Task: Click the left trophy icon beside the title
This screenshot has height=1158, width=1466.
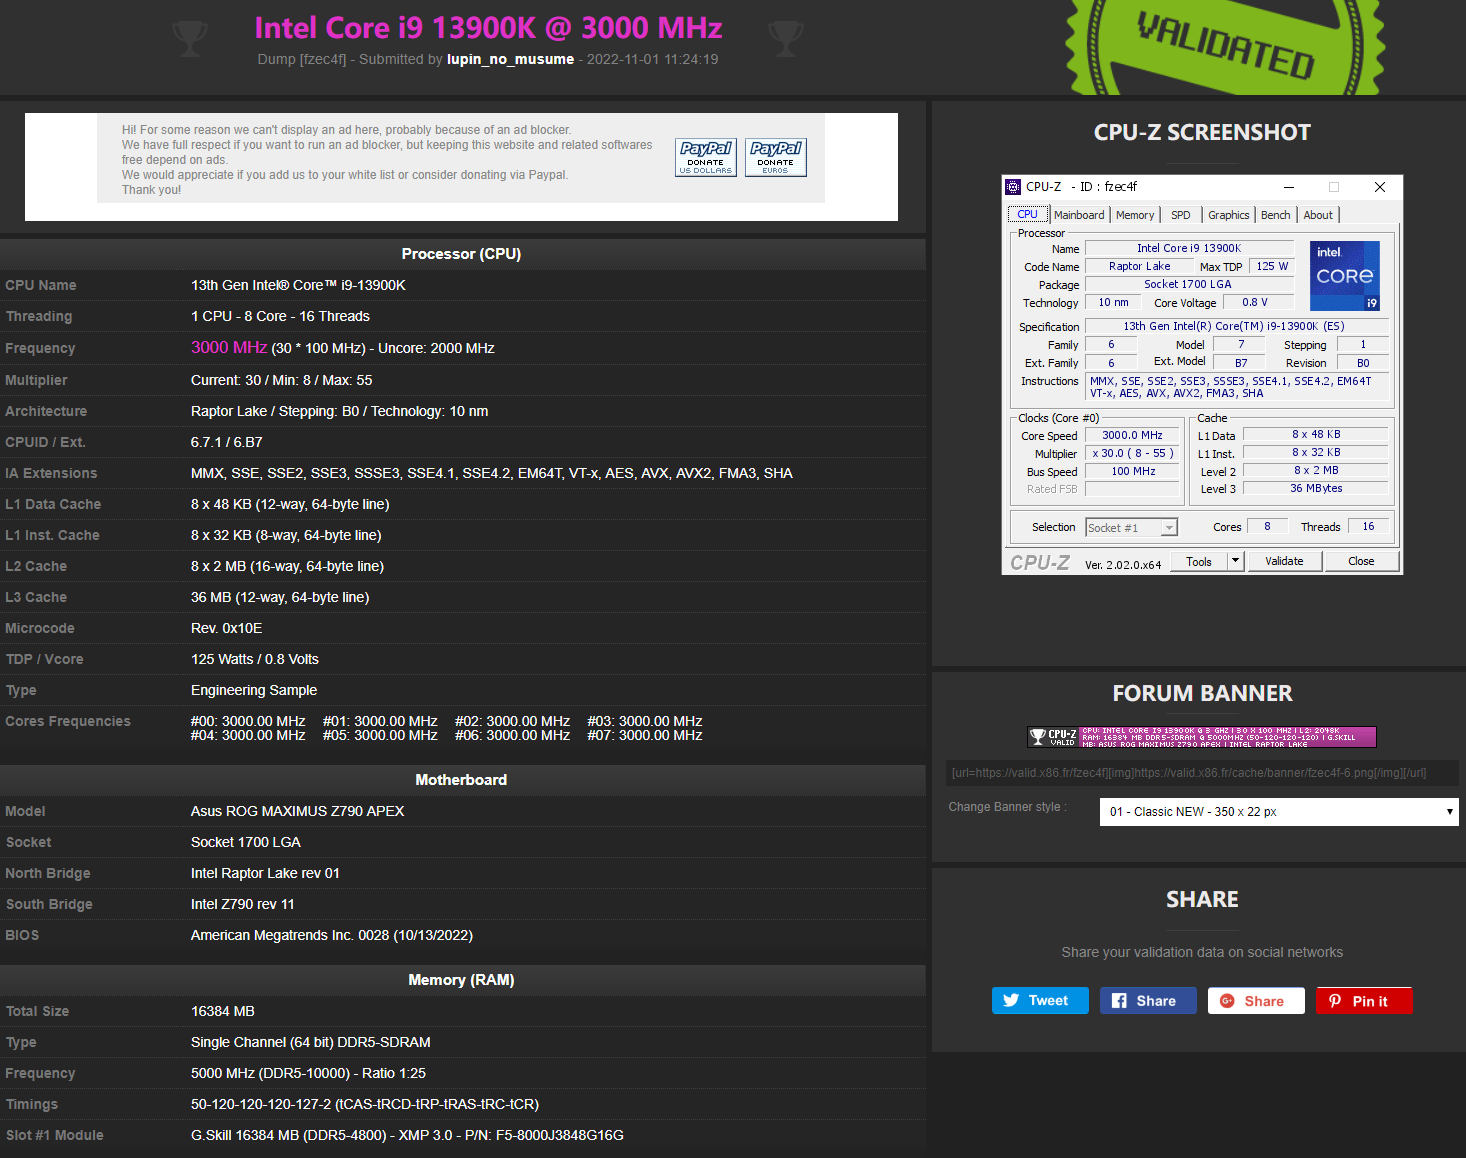Action: (190, 38)
